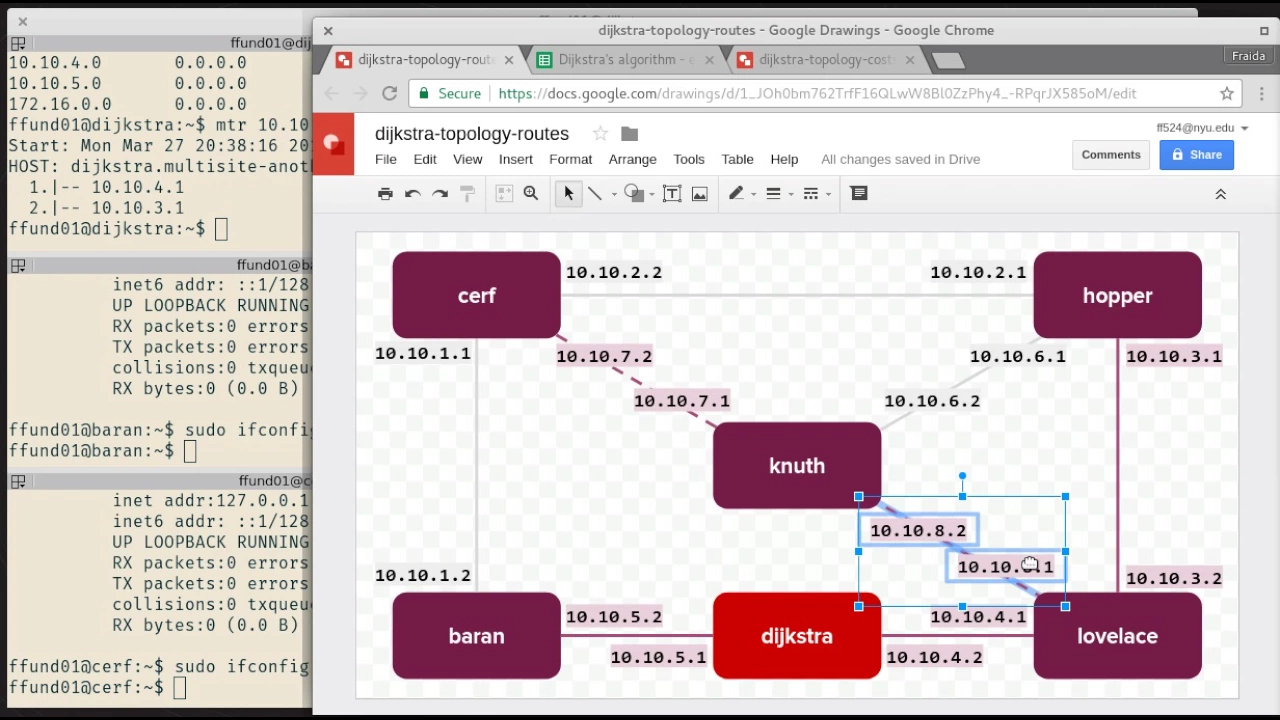Open the File menu
The image size is (1280, 720).
(x=386, y=159)
